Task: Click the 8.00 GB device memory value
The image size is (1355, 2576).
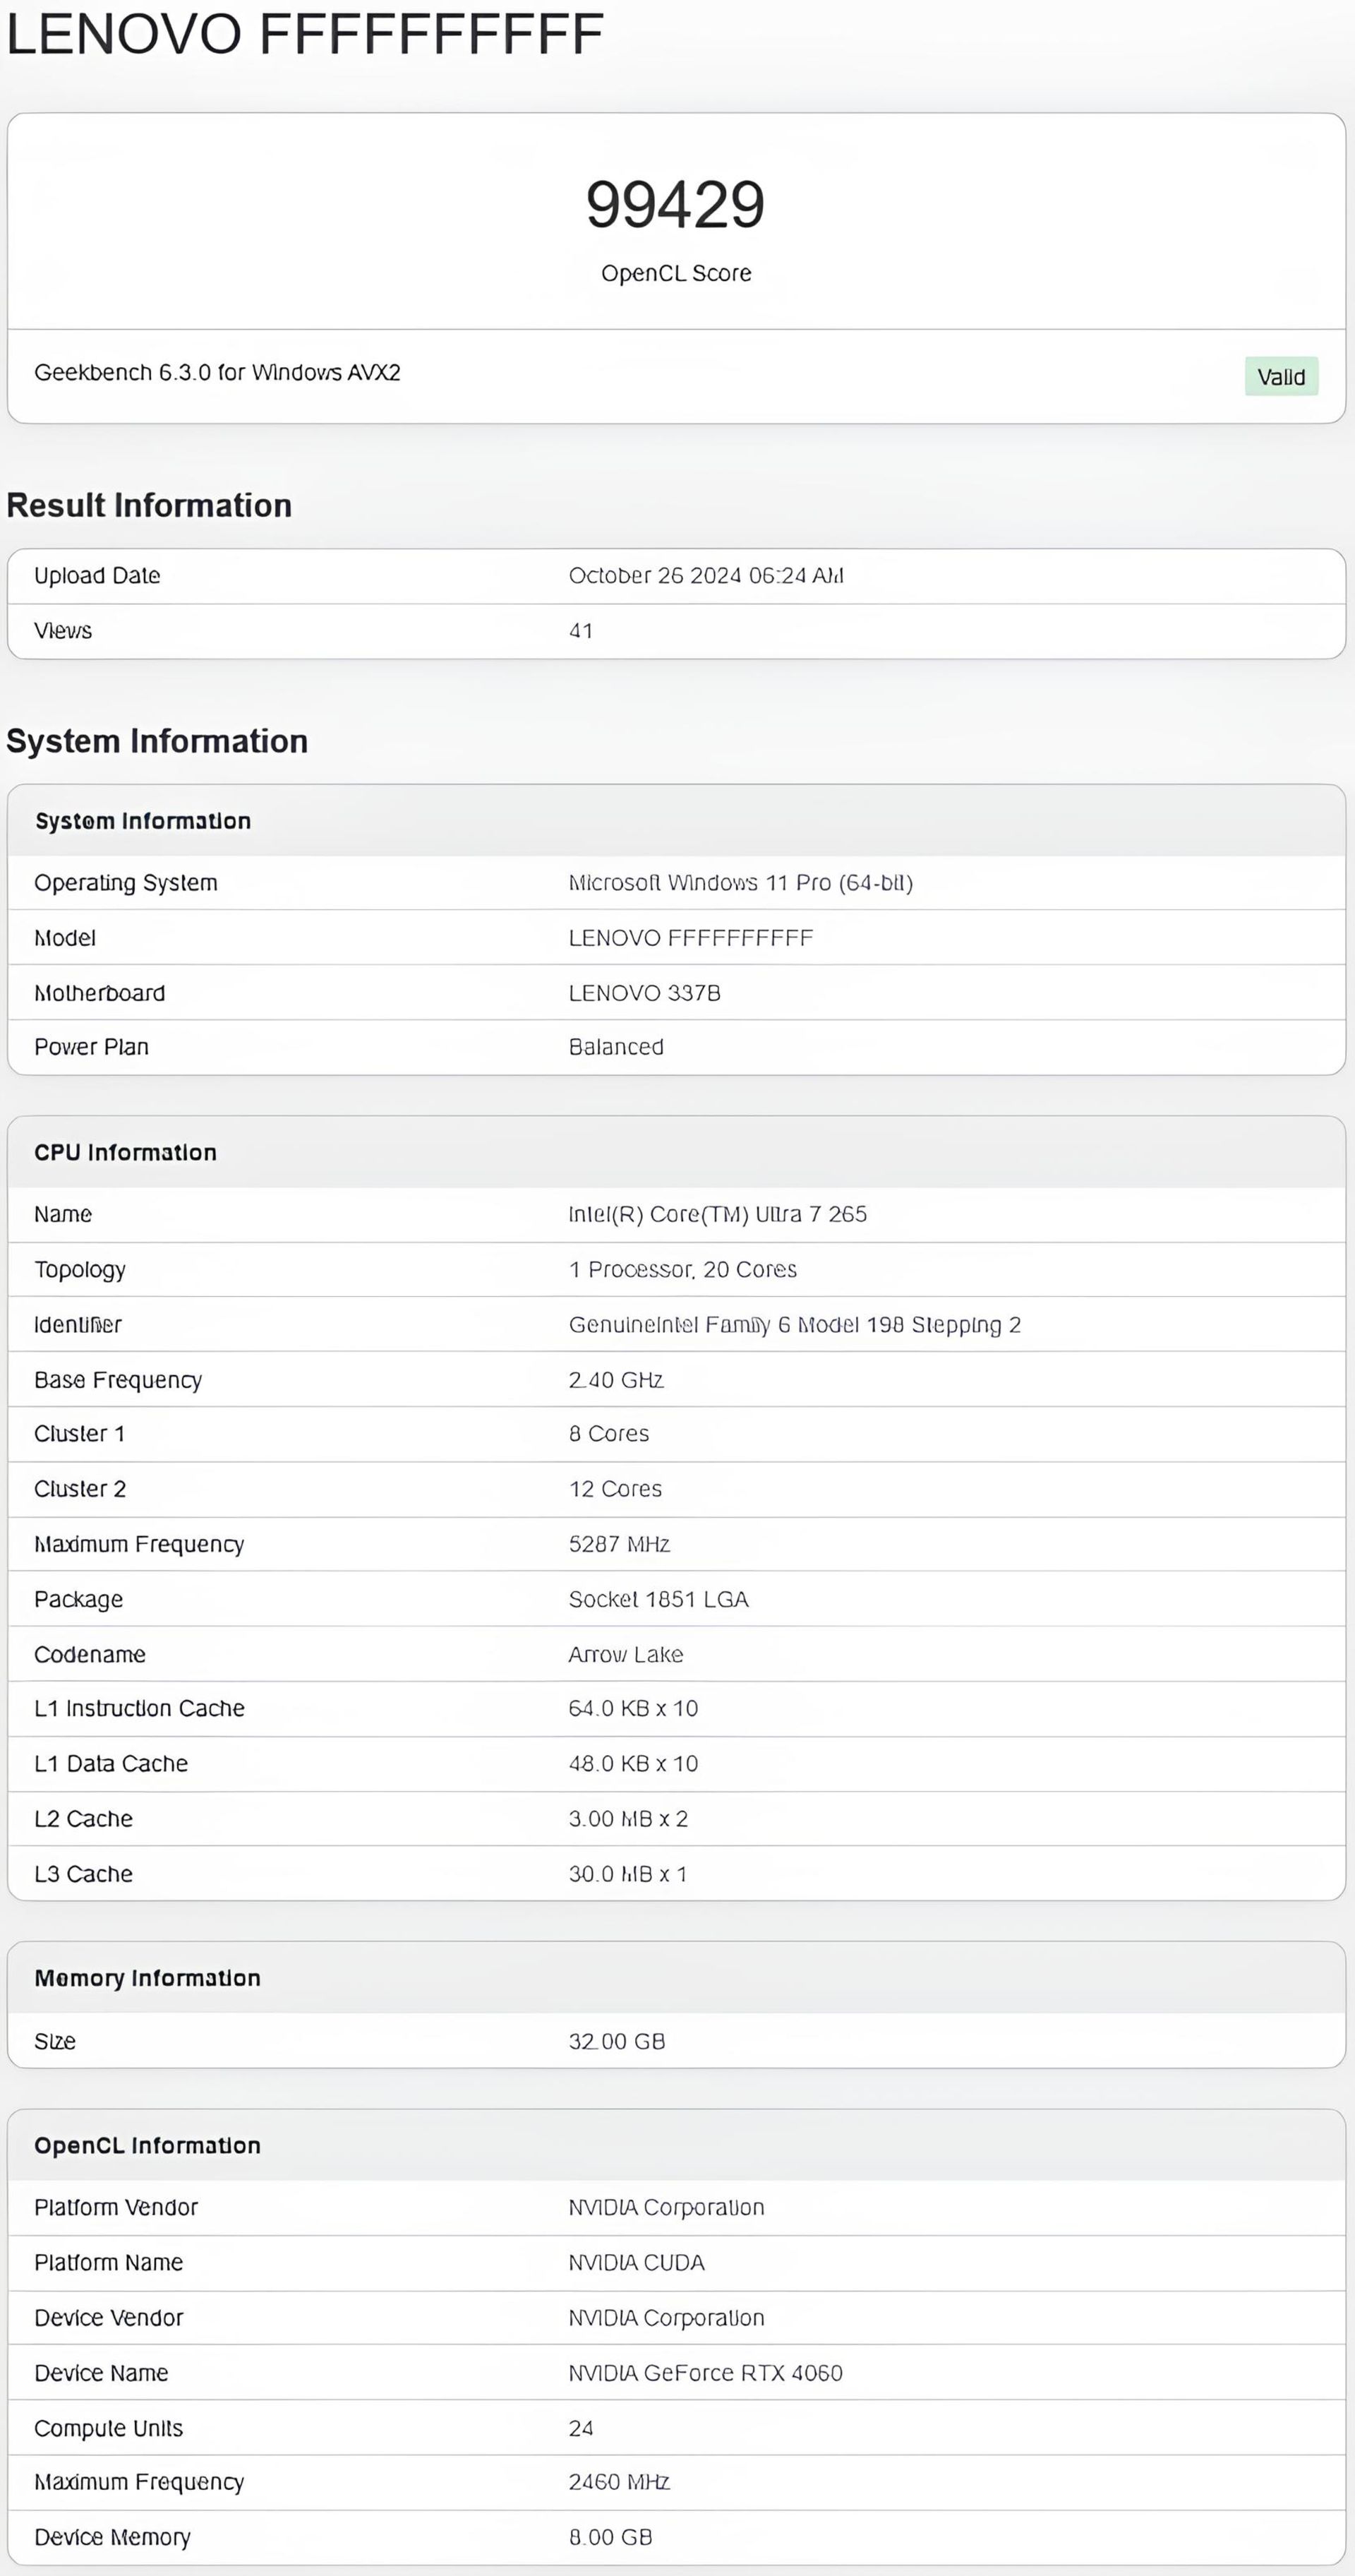Action: click(610, 2537)
